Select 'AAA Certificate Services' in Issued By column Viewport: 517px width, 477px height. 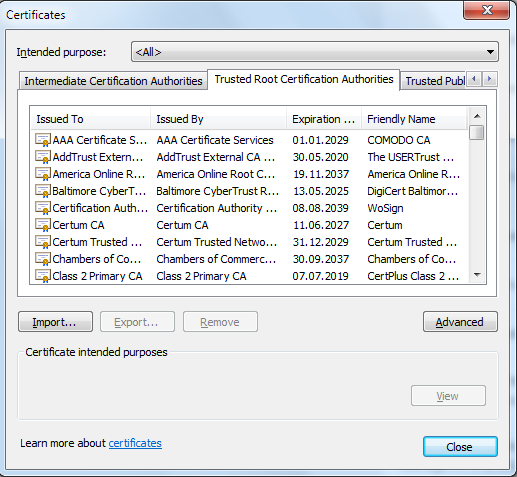(x=215, y=140)
